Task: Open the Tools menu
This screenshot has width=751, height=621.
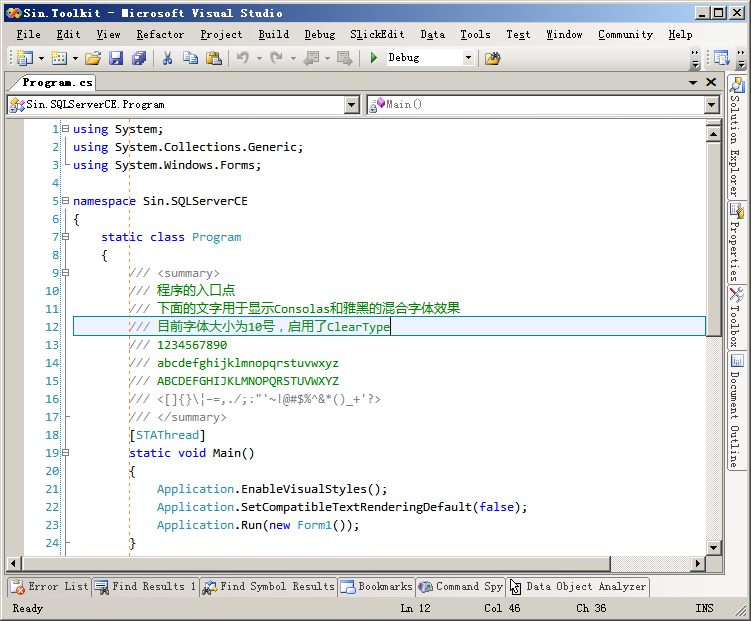Action: 475,34
